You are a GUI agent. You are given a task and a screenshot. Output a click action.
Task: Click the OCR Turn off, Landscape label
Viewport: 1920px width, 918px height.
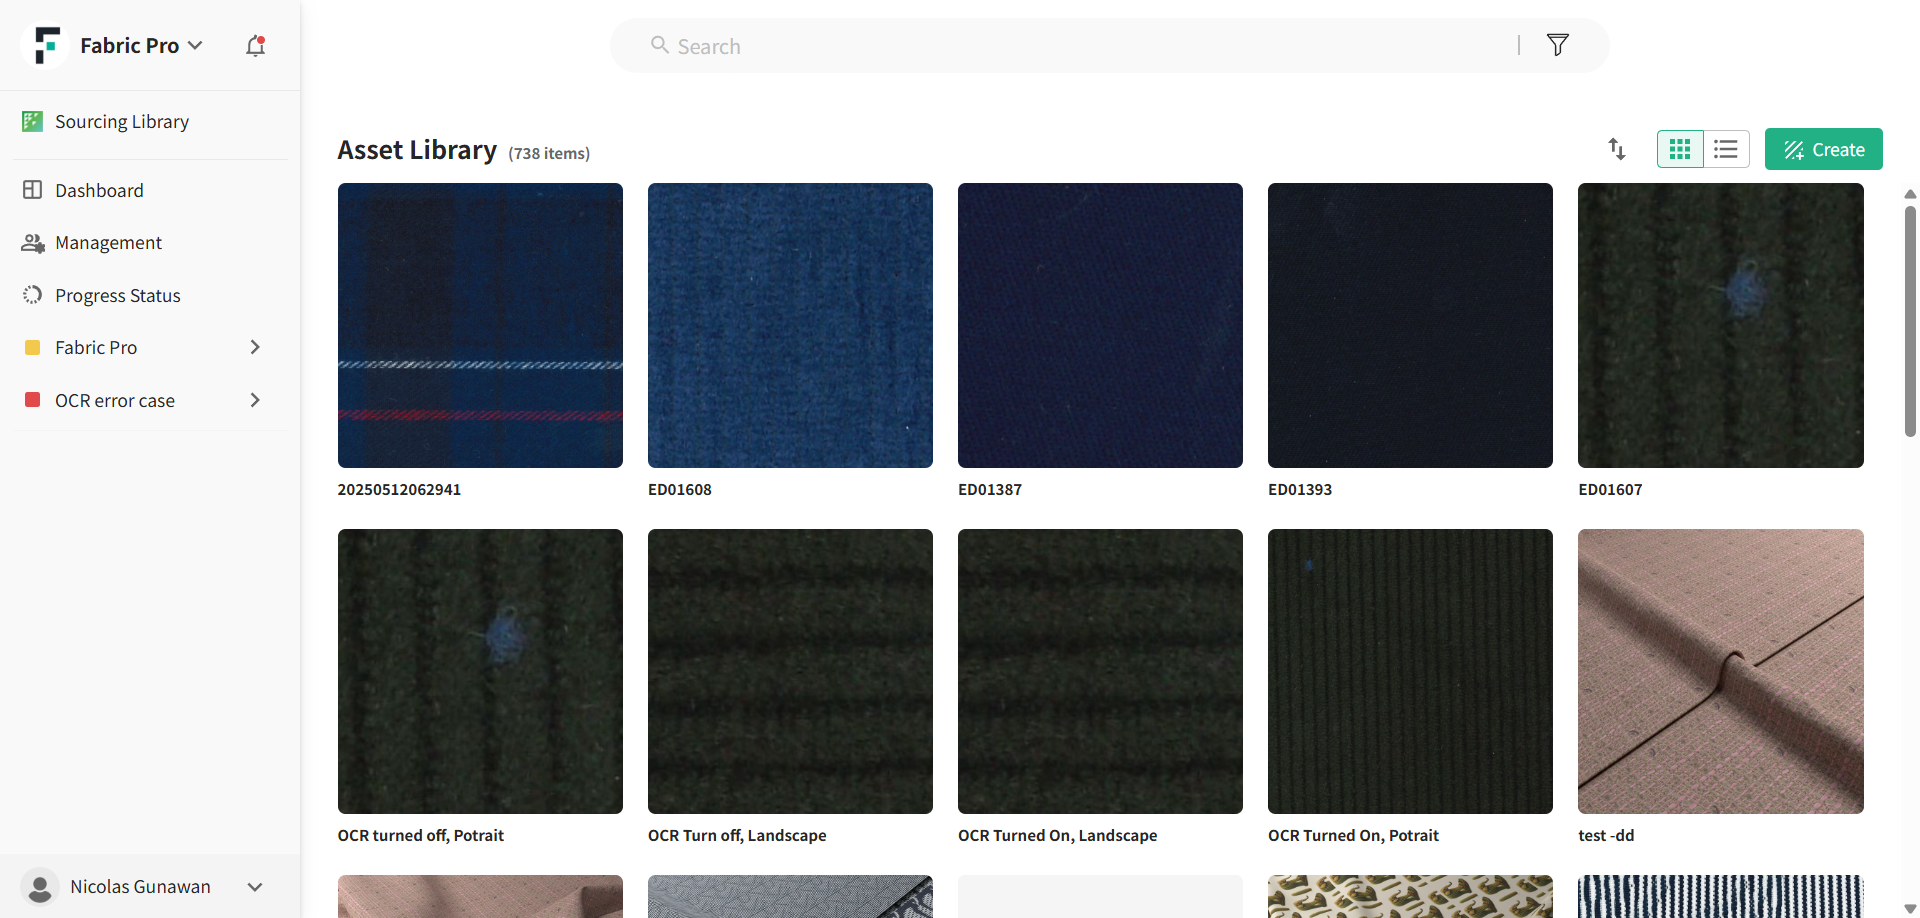pyautogui.click(x=737, y=836)
